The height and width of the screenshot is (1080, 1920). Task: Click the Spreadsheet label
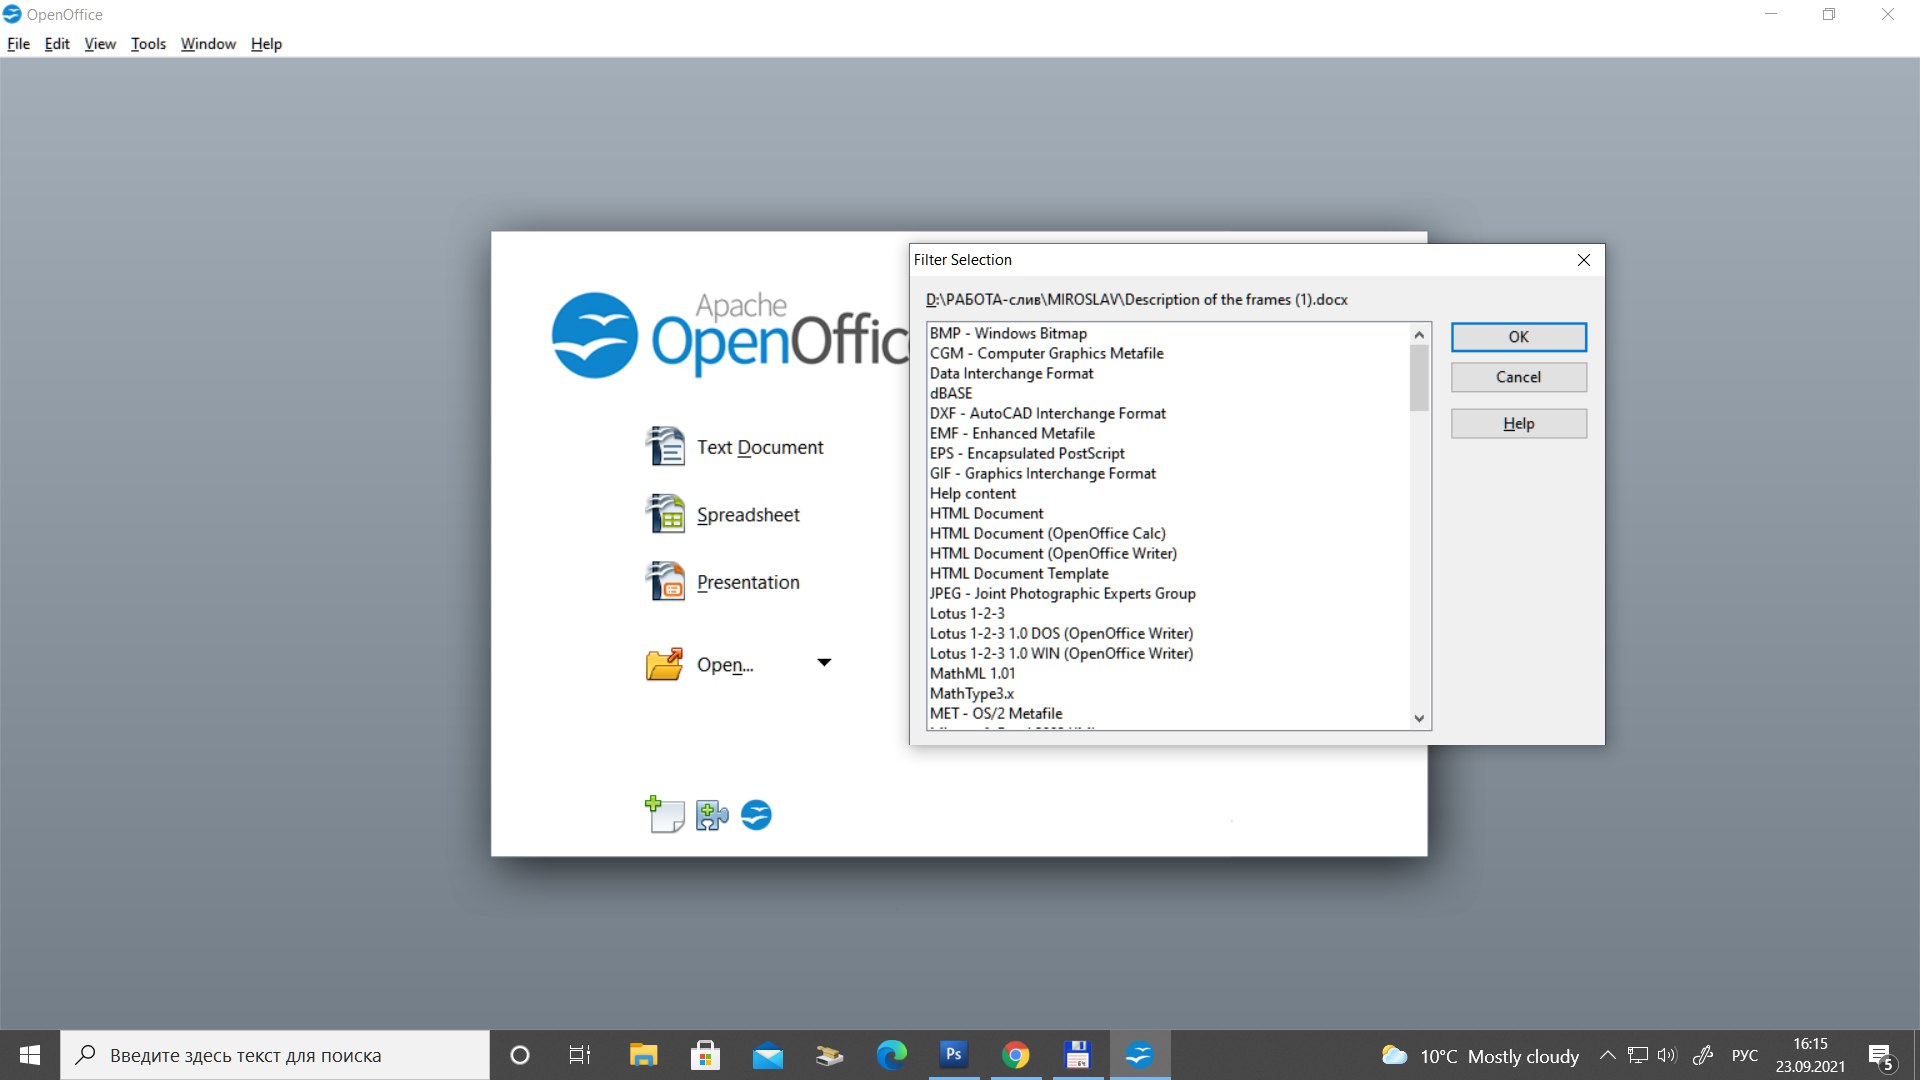(748, 515)
